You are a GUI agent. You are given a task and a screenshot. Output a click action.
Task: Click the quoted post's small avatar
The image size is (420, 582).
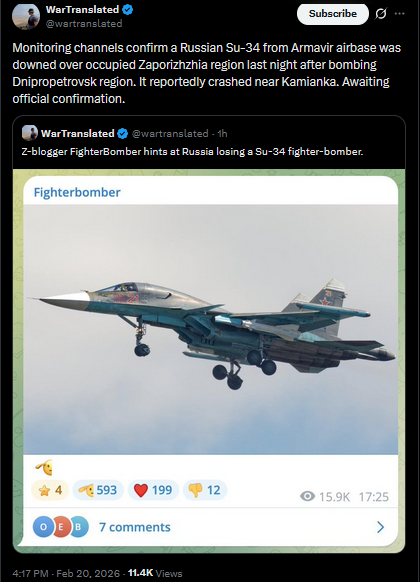click(30, 133)
